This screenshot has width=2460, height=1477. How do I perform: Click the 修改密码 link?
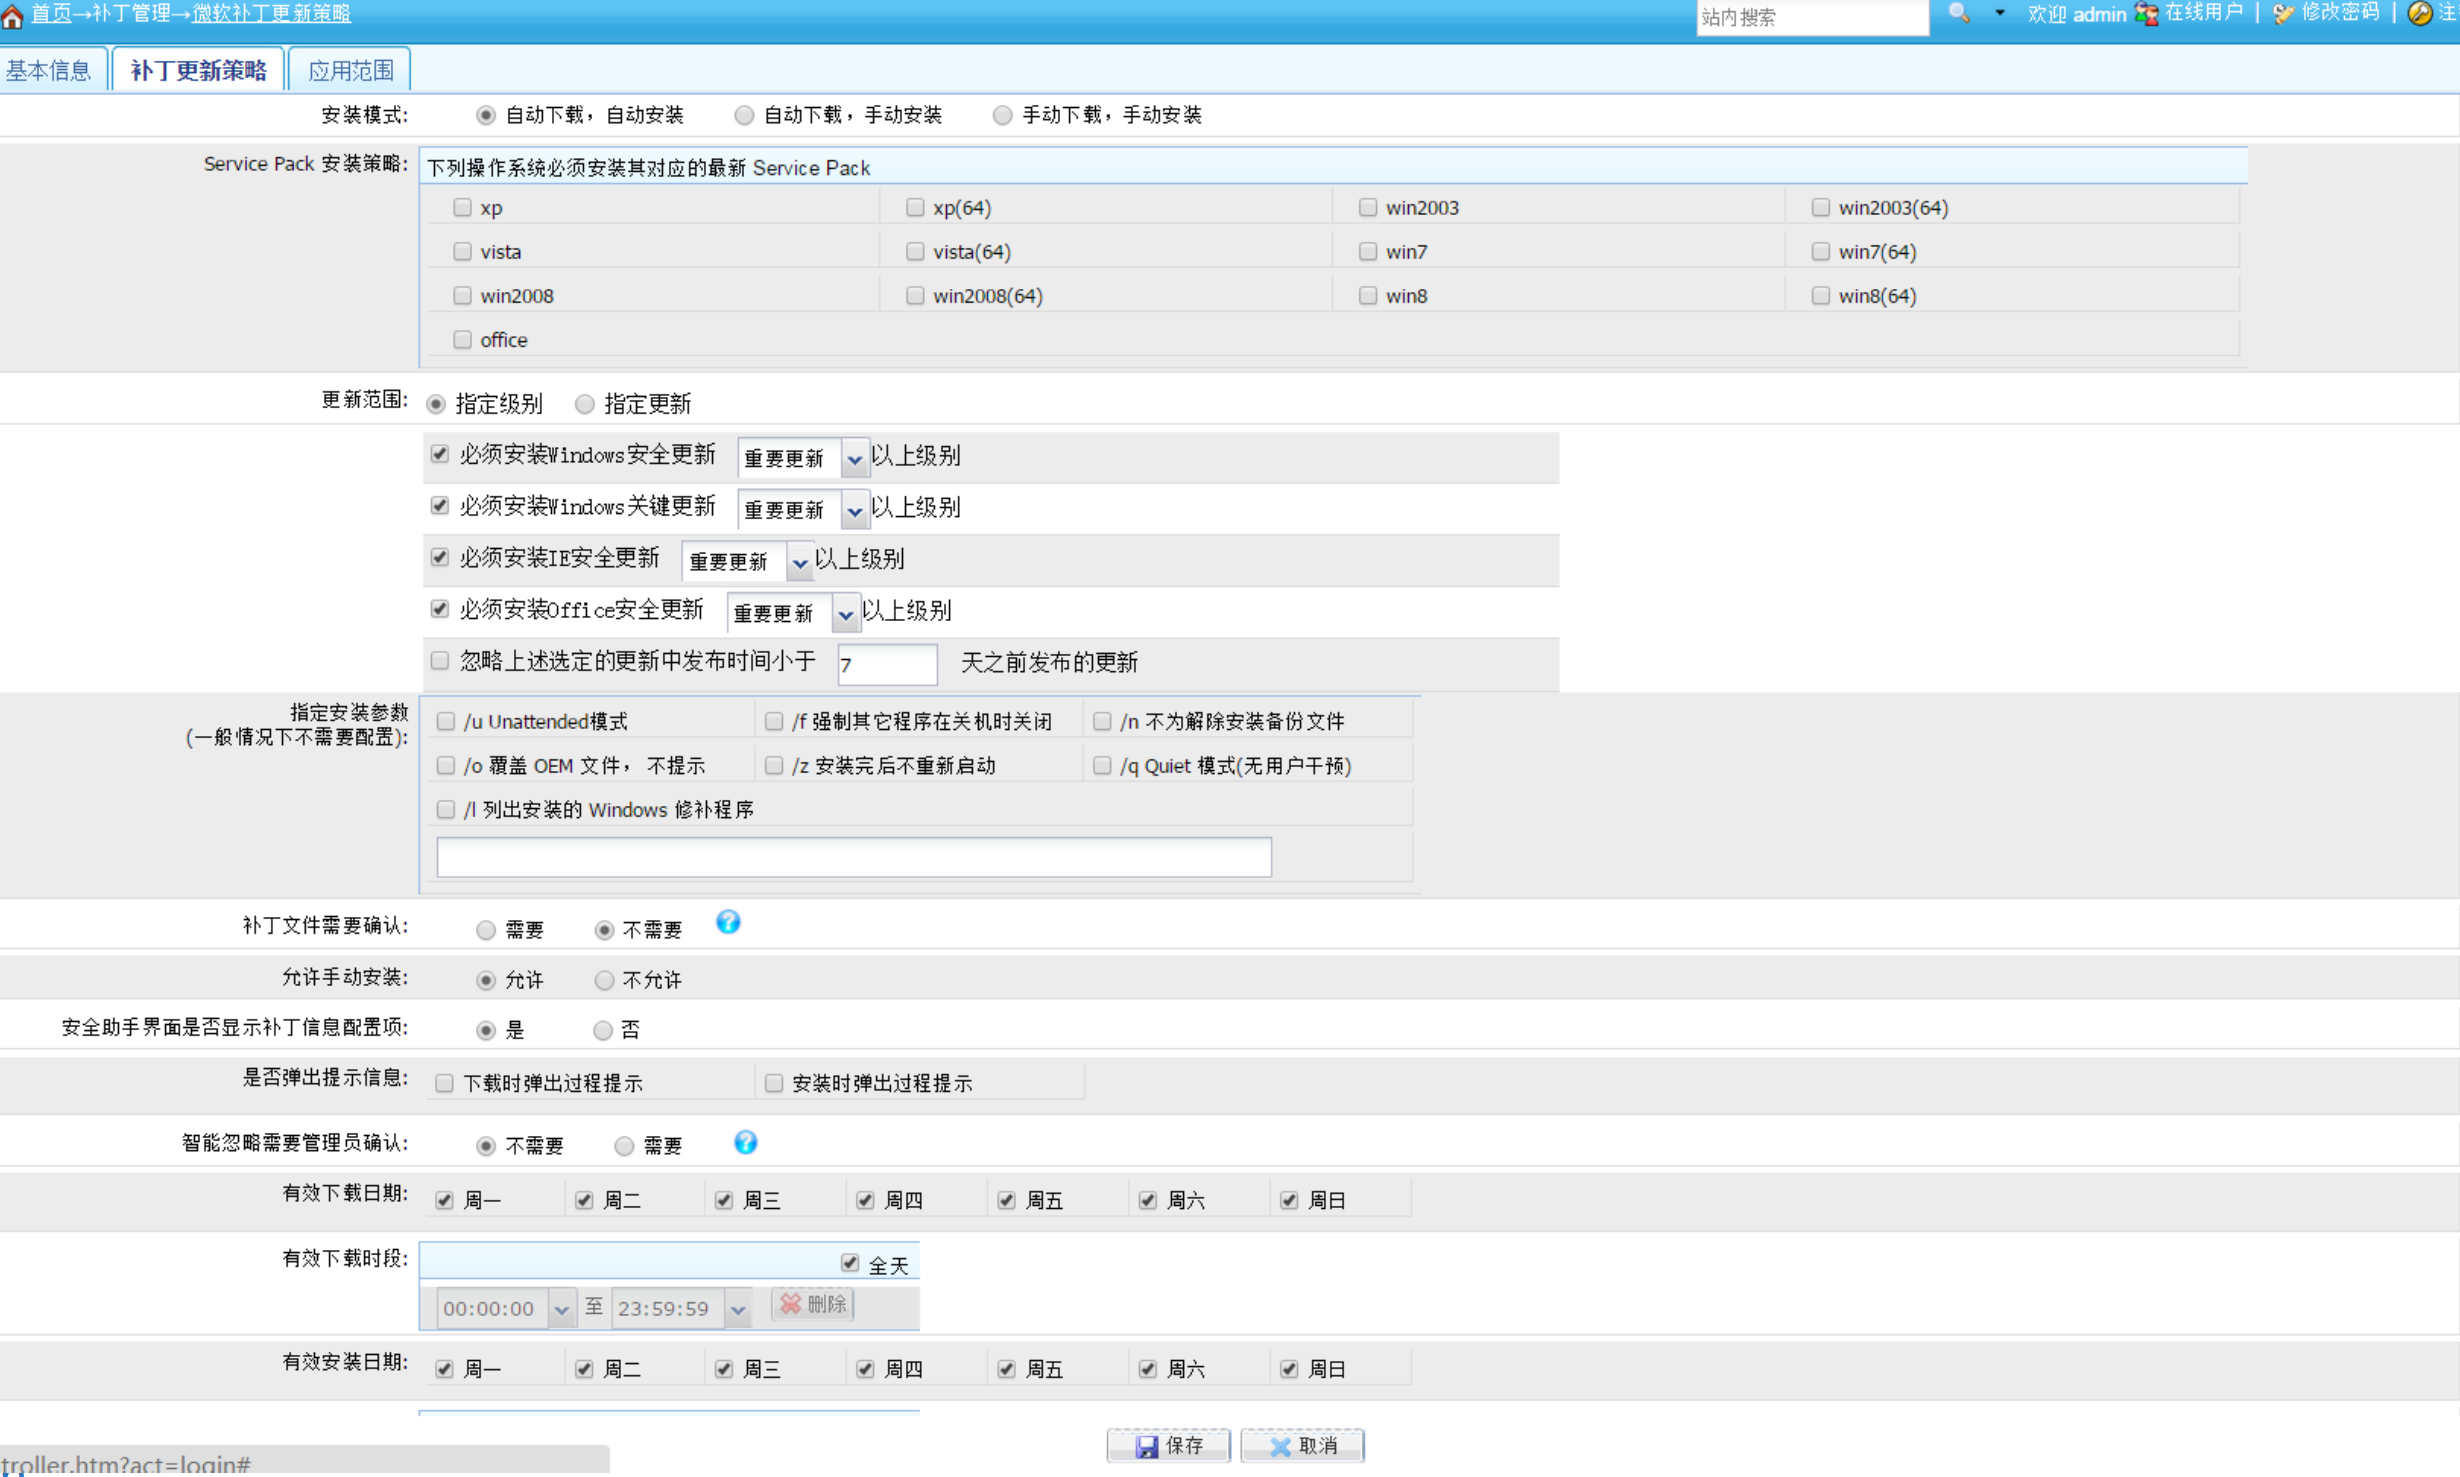[x=2340, y=13]
